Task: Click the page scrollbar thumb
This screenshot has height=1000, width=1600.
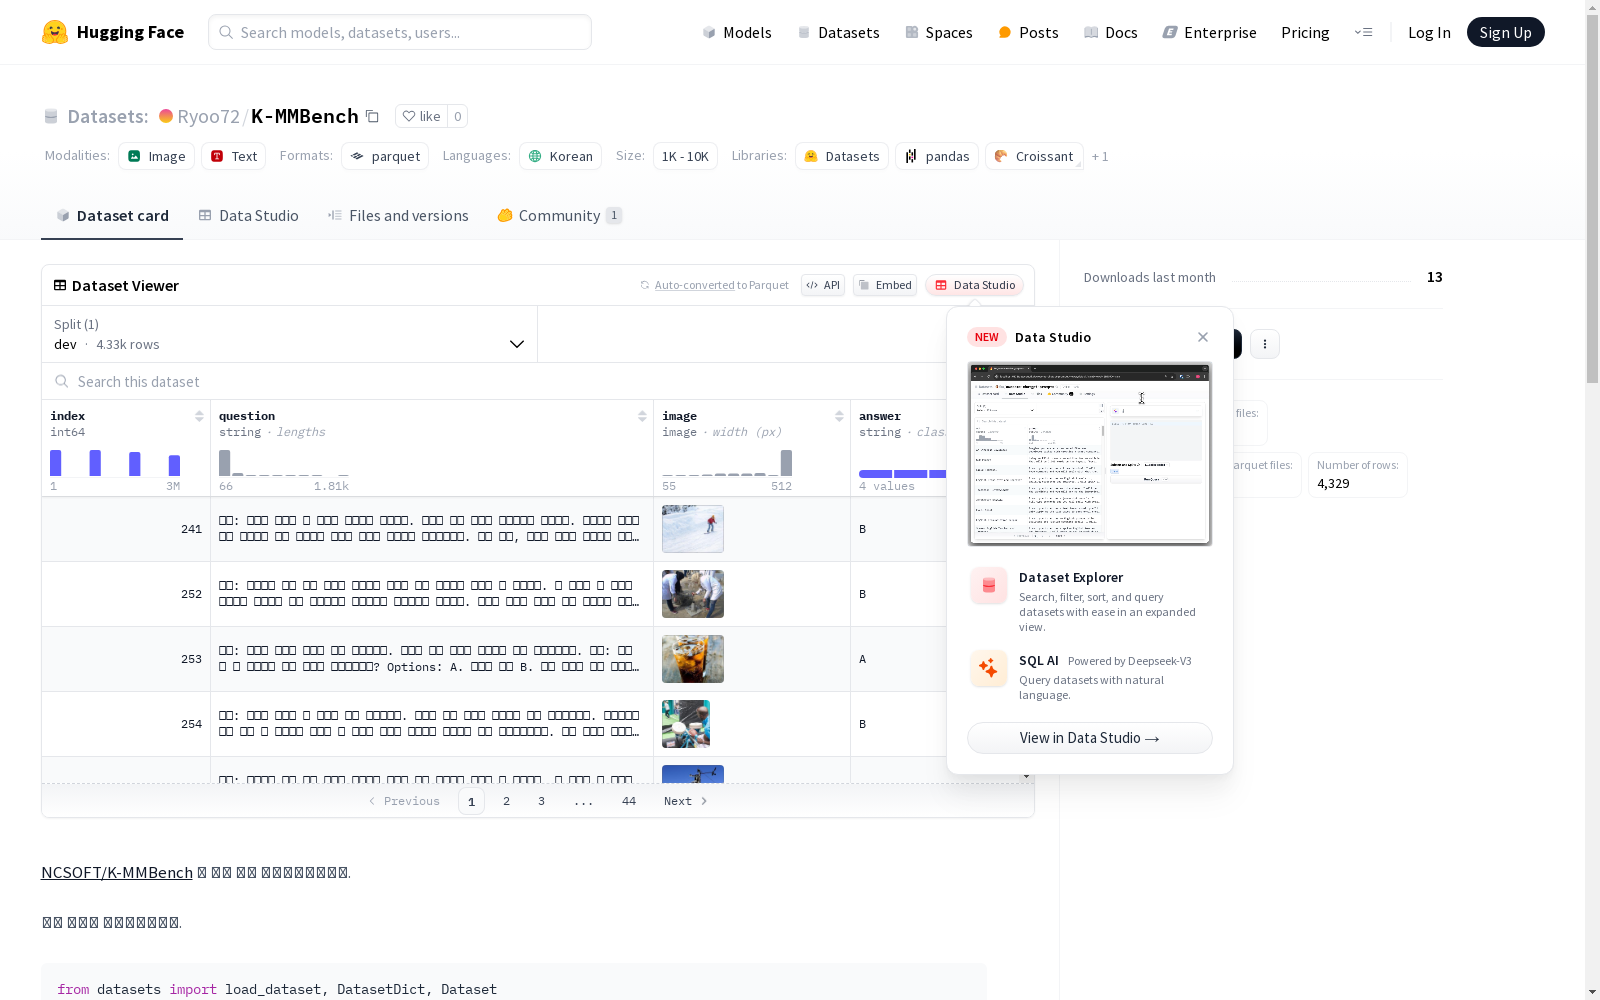Action: pos(1592,198)
